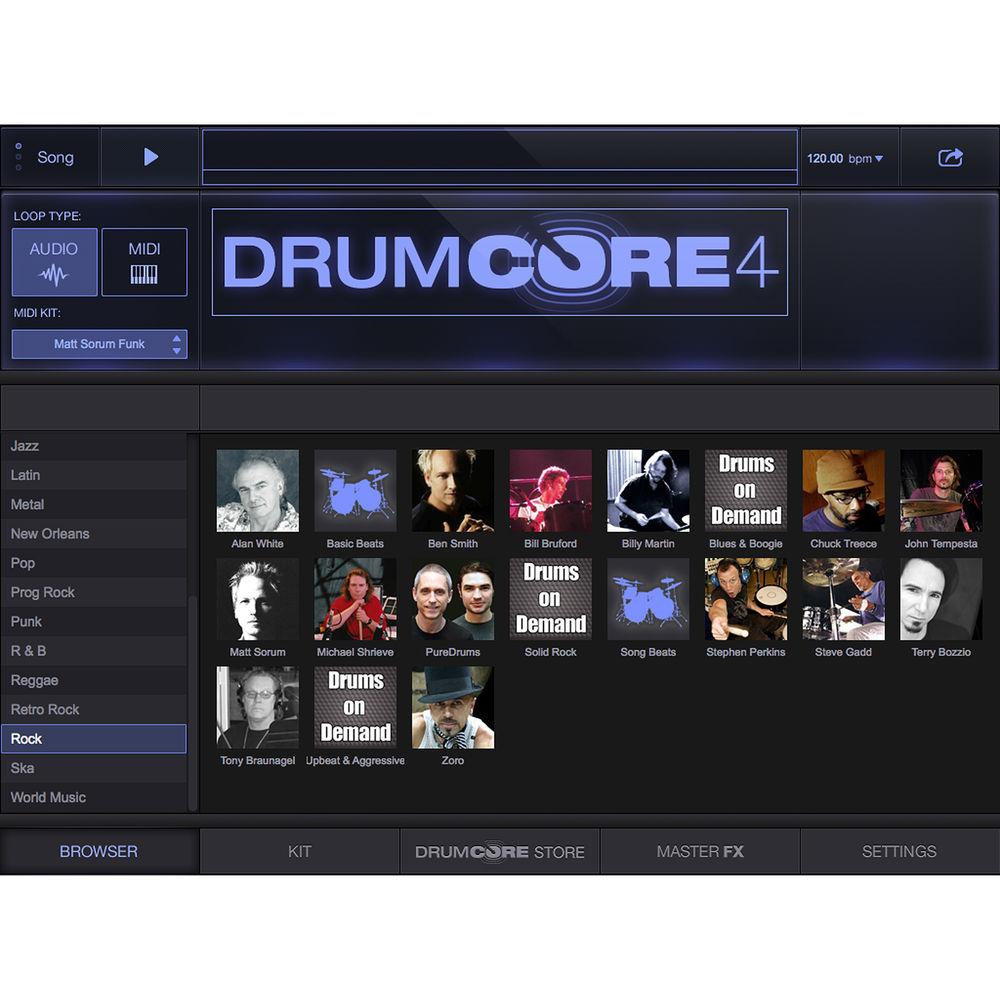1000x1000 pixels.
Task: Click the SETTINGS button
Action: (x=898, y=851)
